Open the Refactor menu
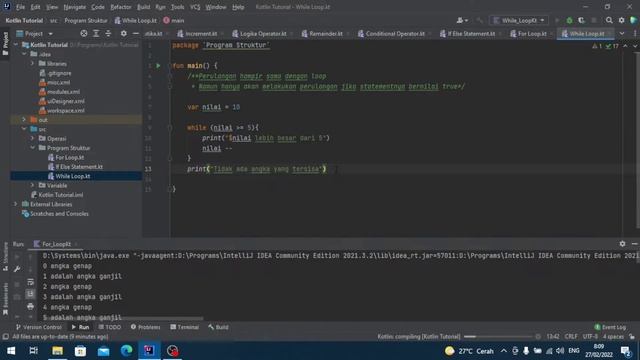This screenshot has width=640, height=360. (x=121, y=7)
